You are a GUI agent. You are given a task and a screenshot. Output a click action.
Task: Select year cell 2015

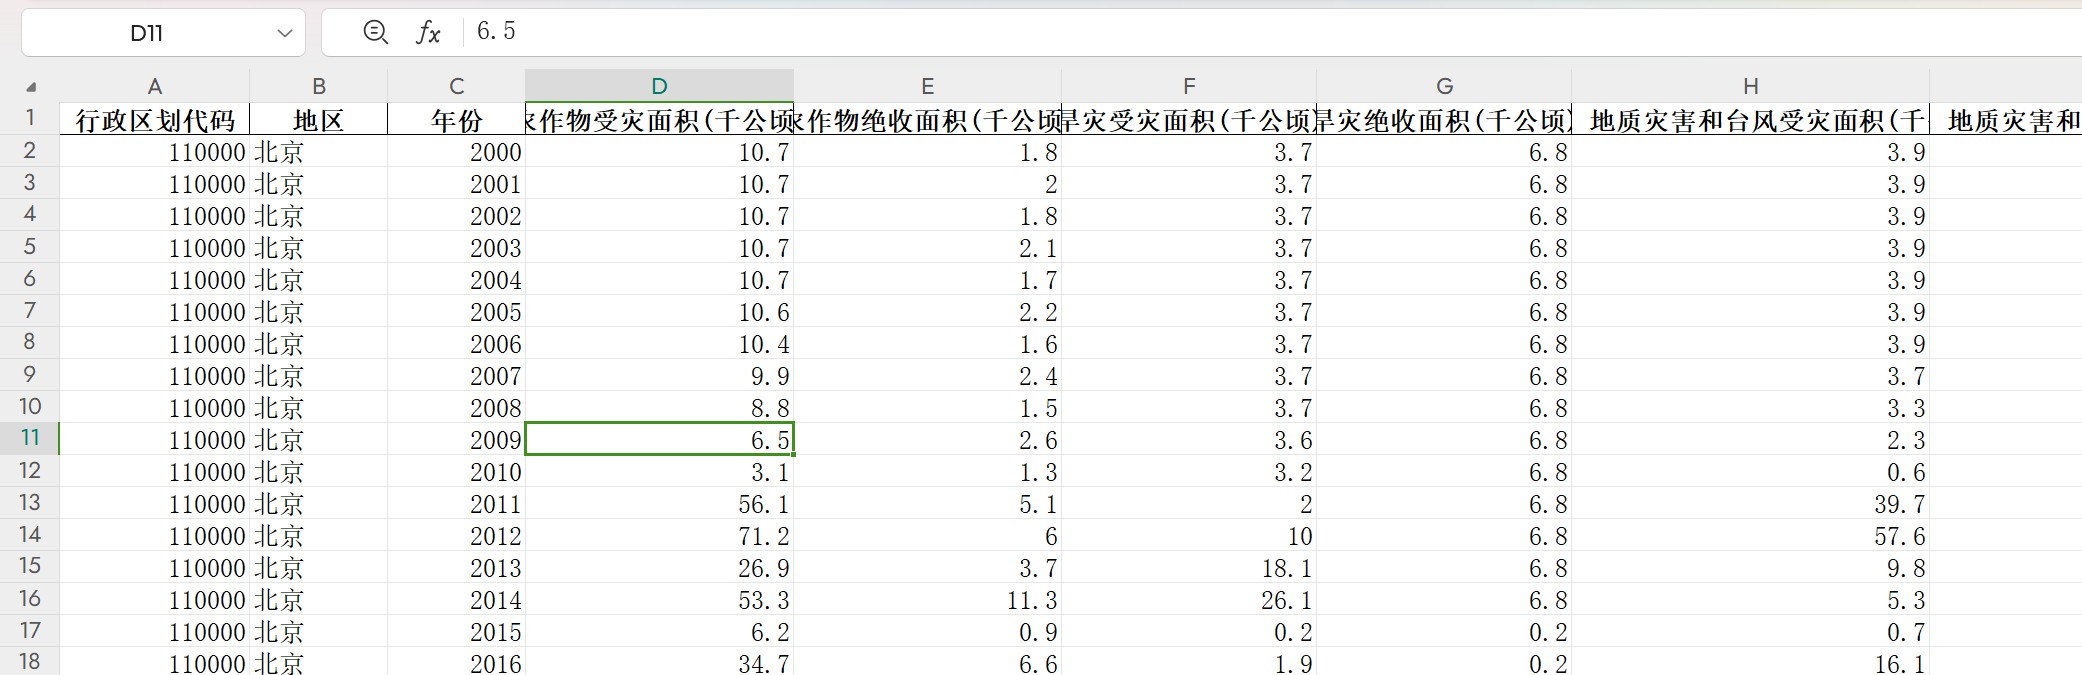457,632
